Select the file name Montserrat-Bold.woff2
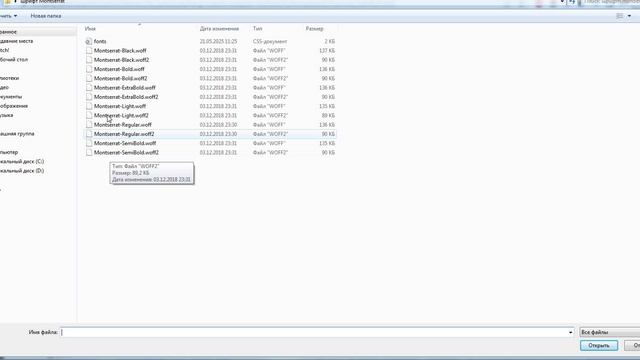 pyautogui.click(x=121, y=78)
